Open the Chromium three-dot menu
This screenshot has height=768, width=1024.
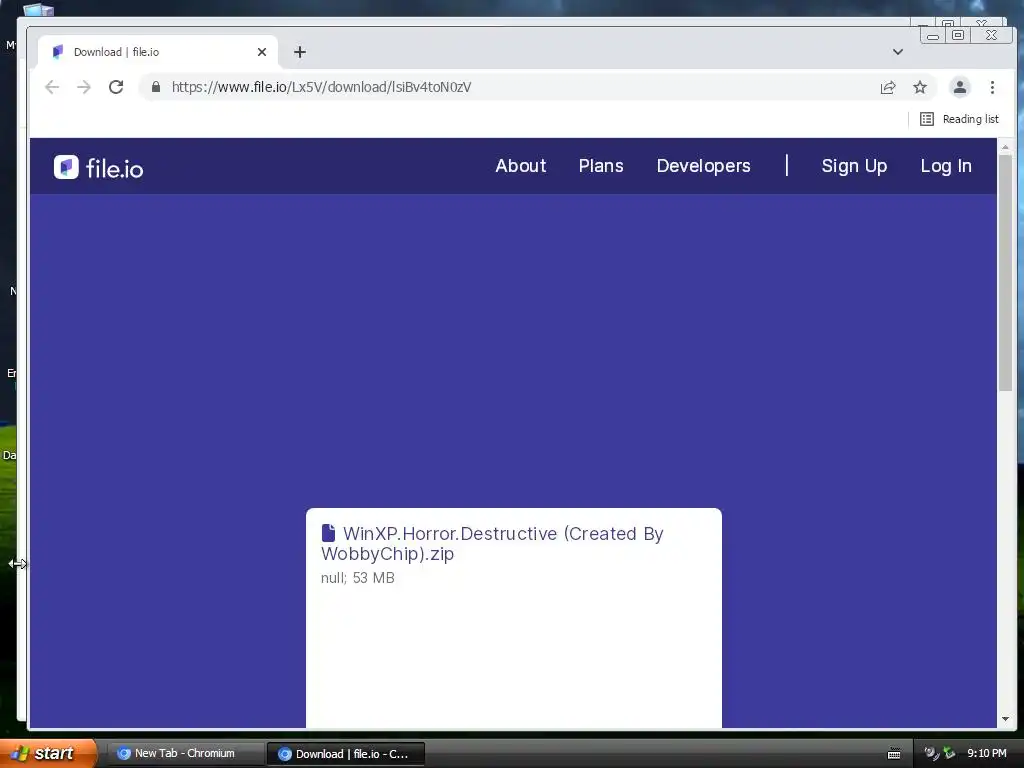pyautogui.click(x=992, y=87)
